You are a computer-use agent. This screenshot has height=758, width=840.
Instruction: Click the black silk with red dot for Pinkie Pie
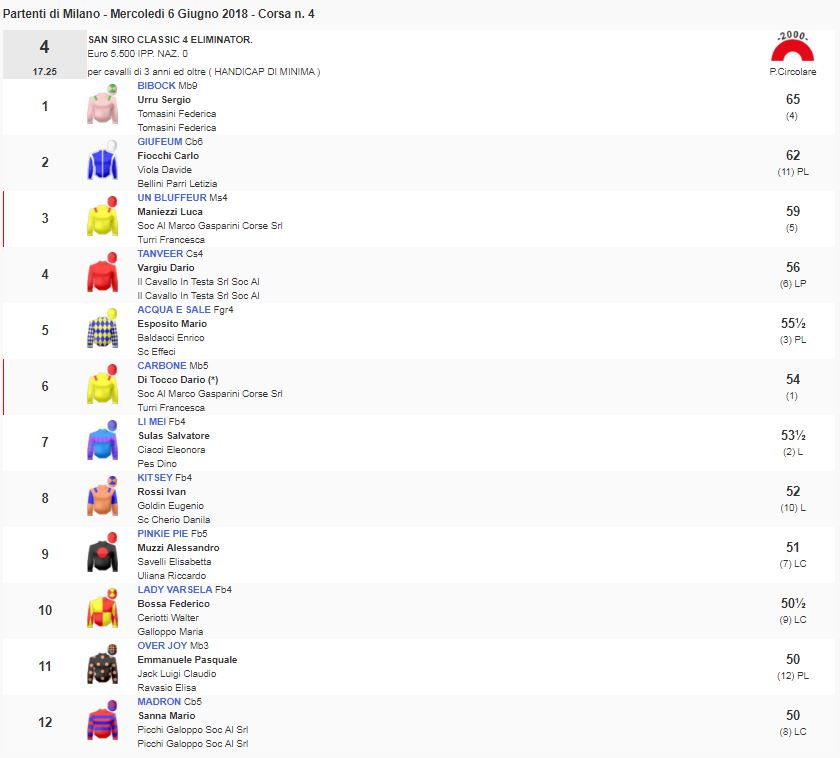click(x=102, y=554)
